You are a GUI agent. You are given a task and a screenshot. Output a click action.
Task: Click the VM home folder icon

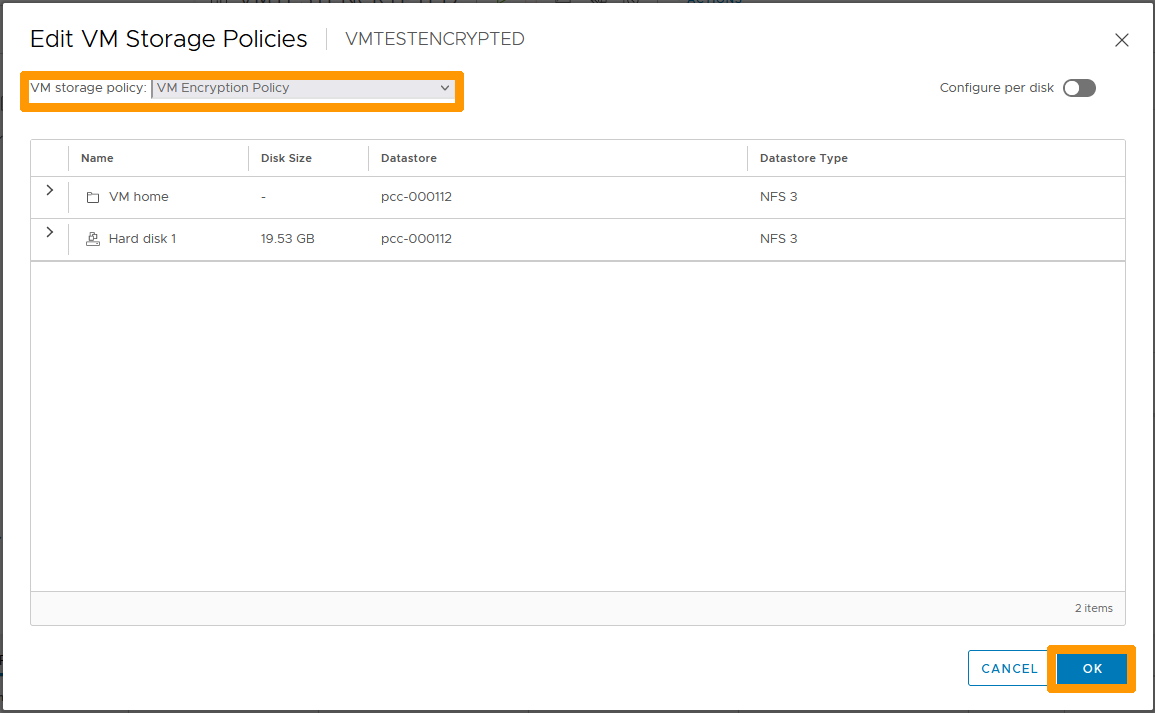click(93, 196)
